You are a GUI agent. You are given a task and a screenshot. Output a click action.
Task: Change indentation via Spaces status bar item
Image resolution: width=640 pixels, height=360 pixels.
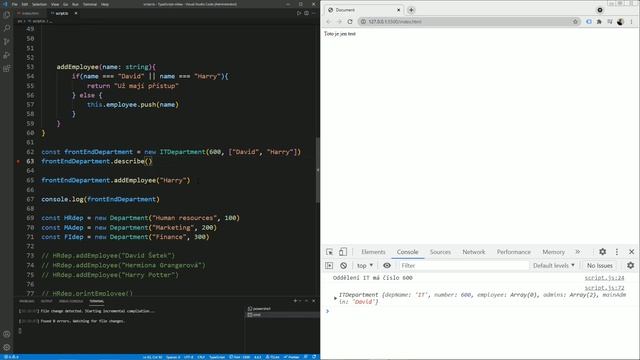173,357
